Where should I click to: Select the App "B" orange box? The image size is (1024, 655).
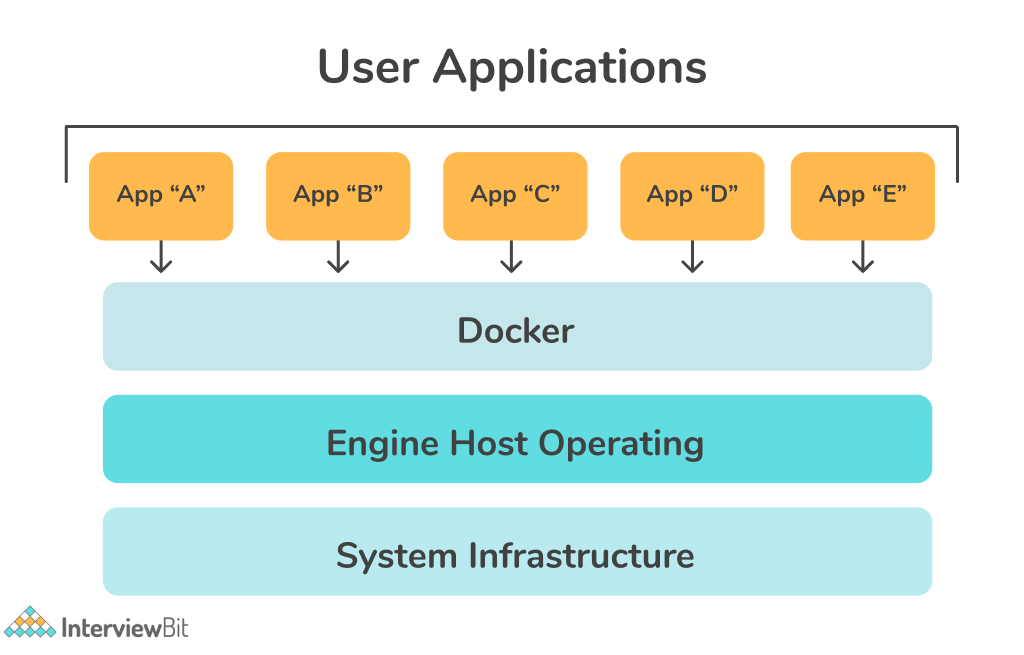(338, 196)
